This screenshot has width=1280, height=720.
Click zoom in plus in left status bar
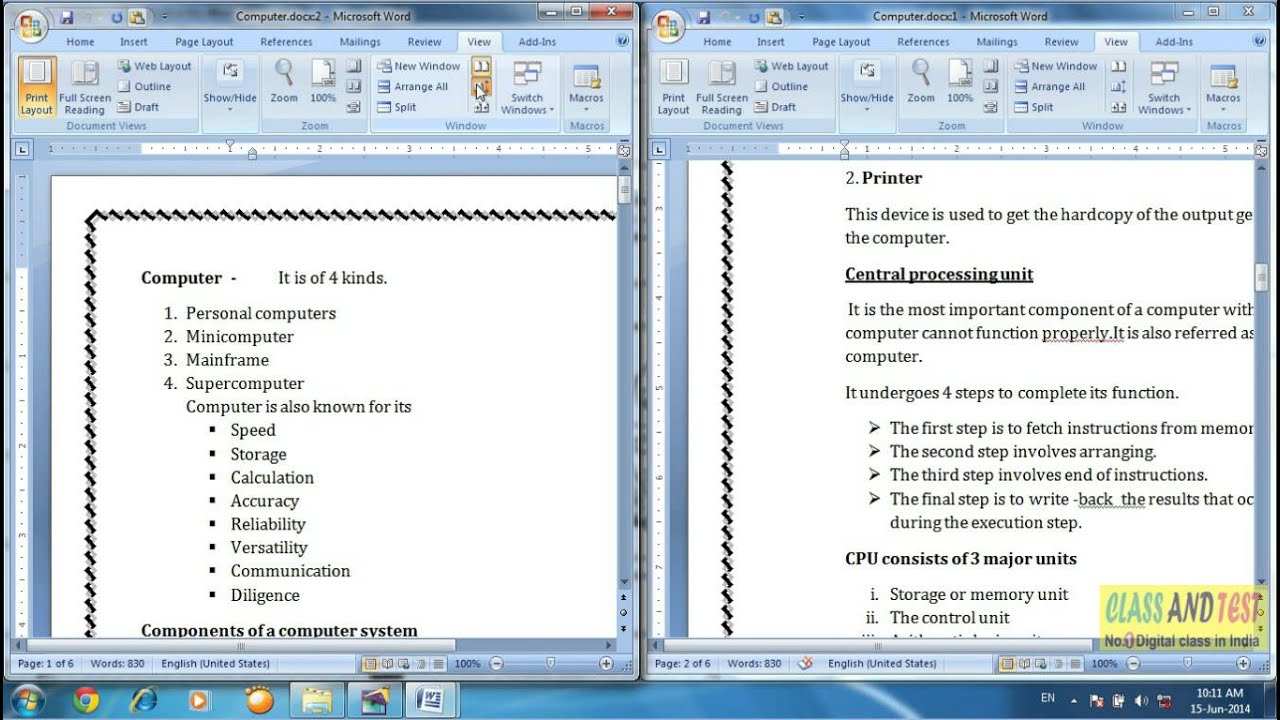606,663
